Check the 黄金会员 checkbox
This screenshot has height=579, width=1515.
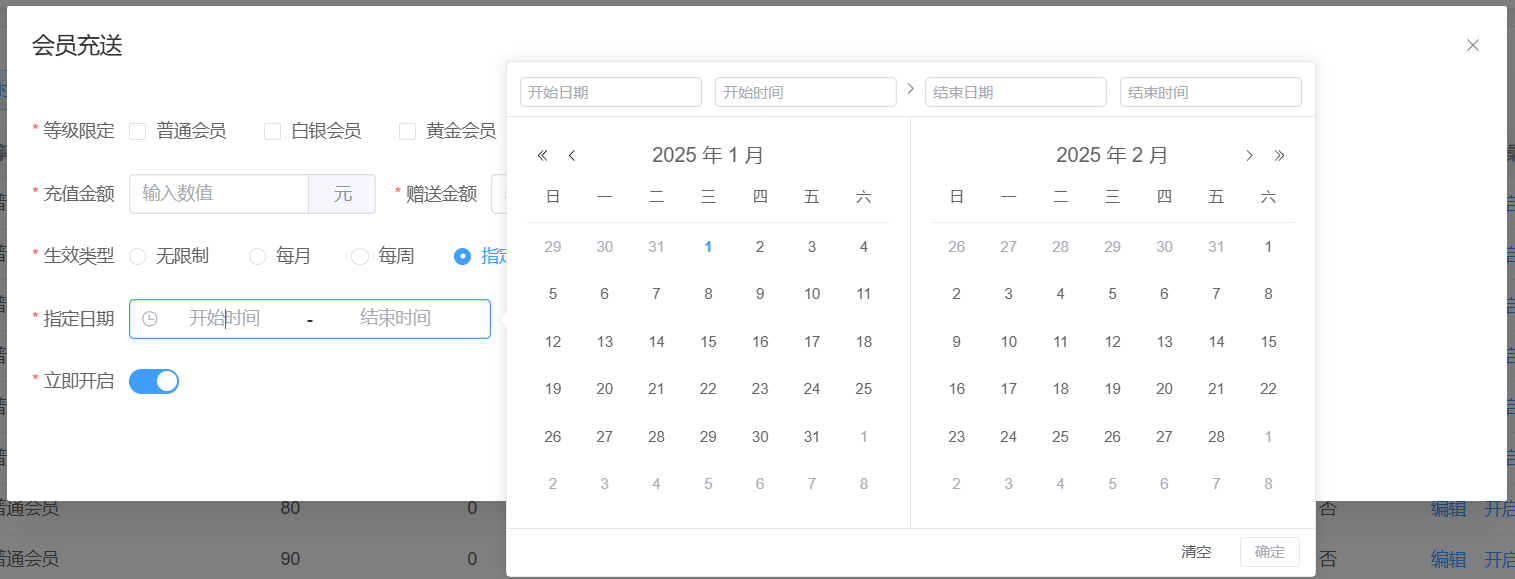click(407, 131)
